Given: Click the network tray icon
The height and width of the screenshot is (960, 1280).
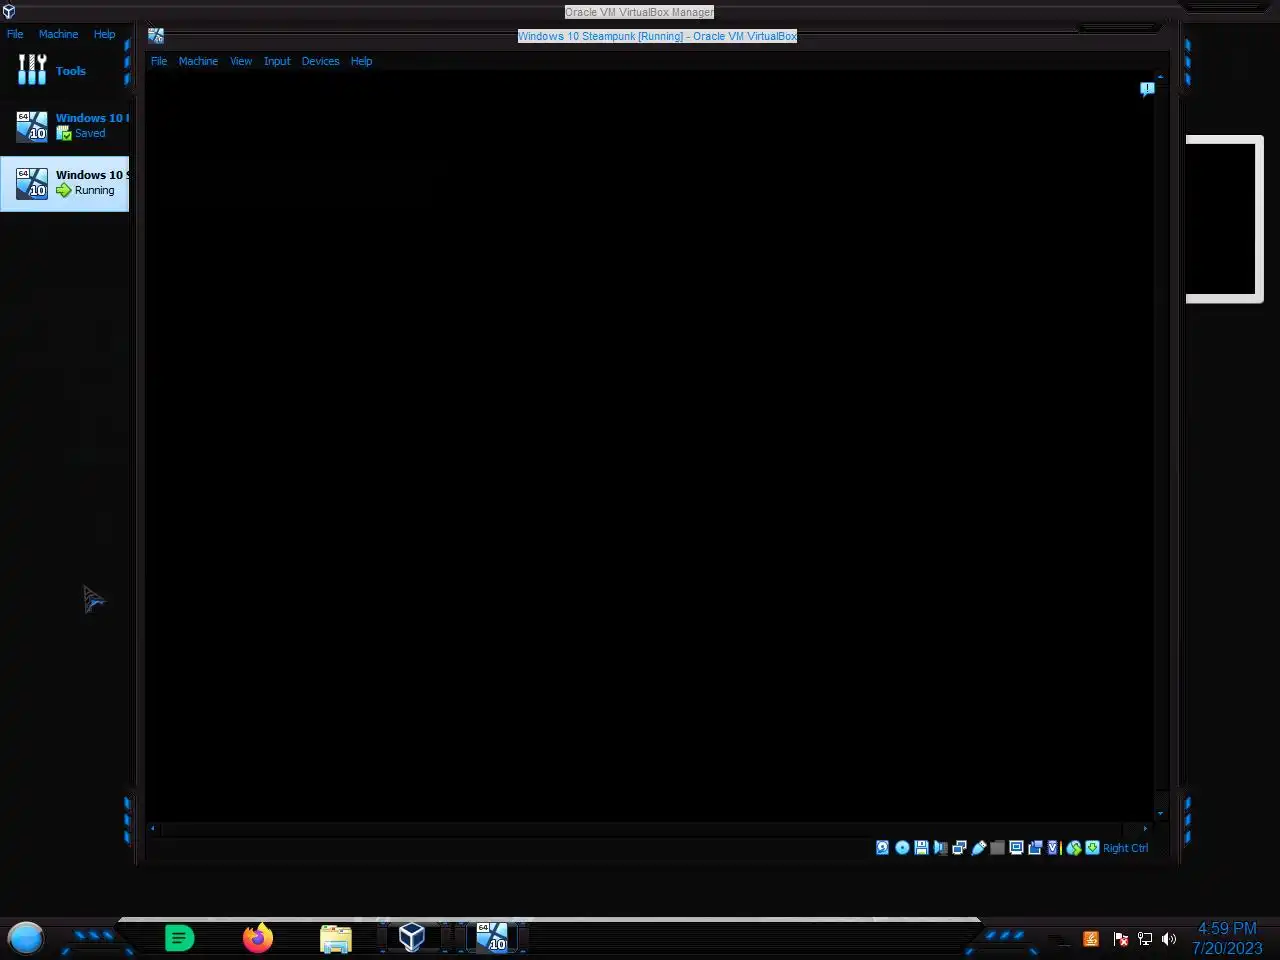Looking at the screenshot, I should (1145, 939).
